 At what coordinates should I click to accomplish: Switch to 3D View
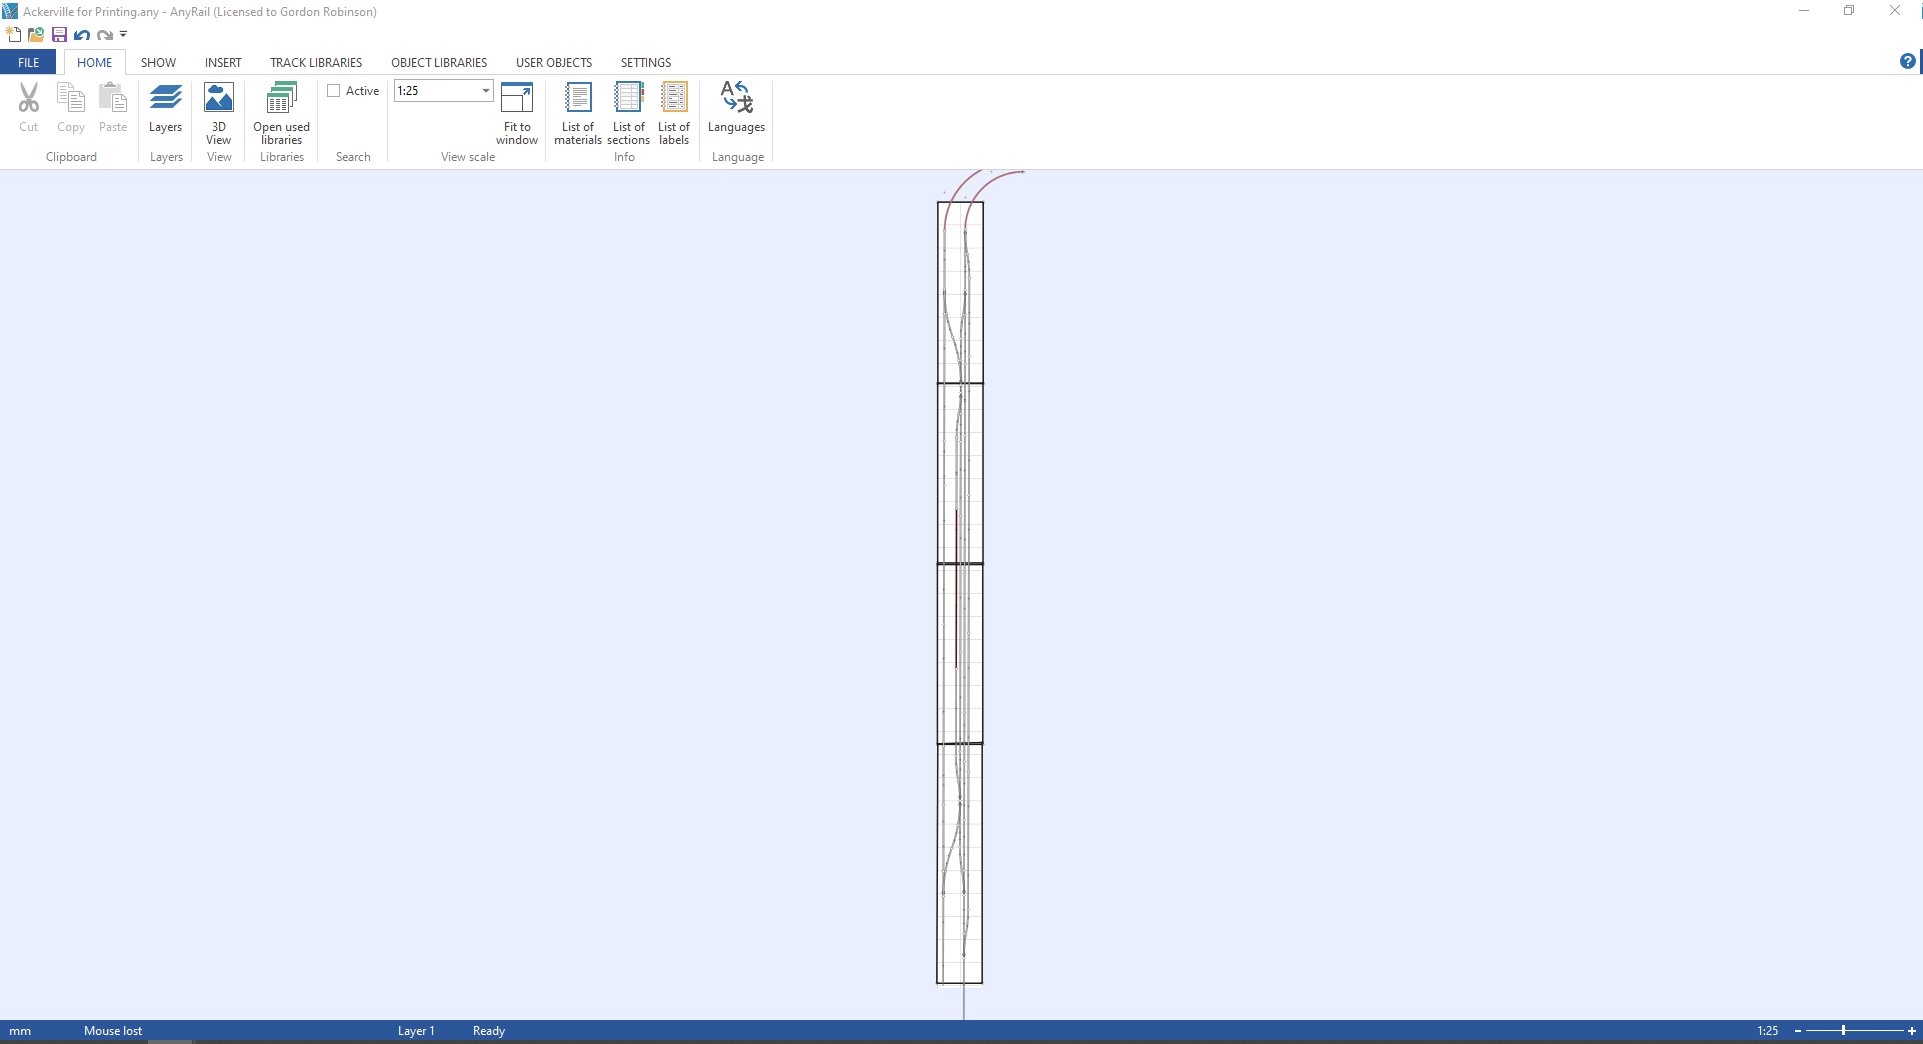pyautogui.click(x=218, y=108)
